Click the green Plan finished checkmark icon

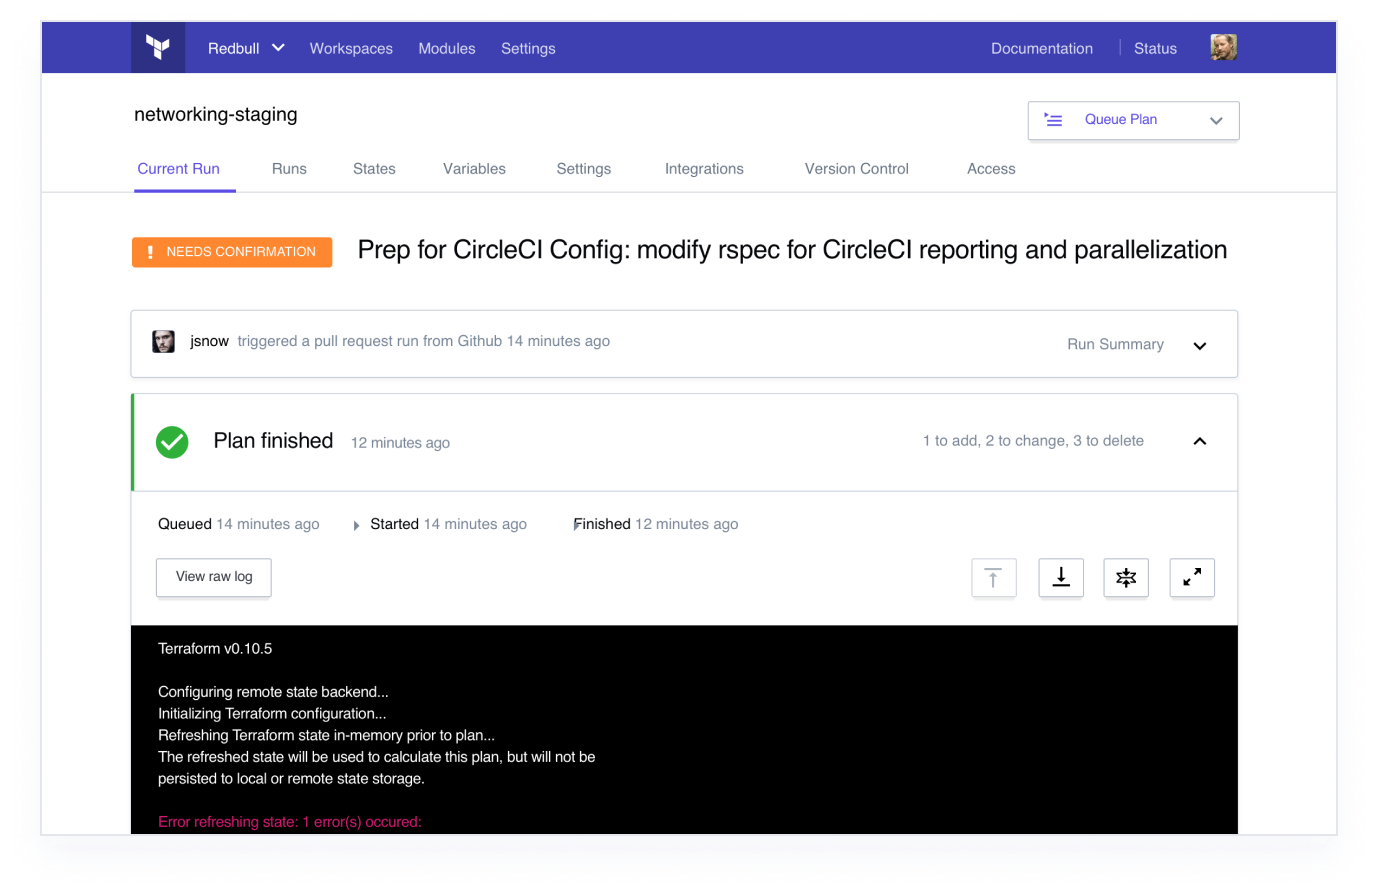(x=172, y=442)
